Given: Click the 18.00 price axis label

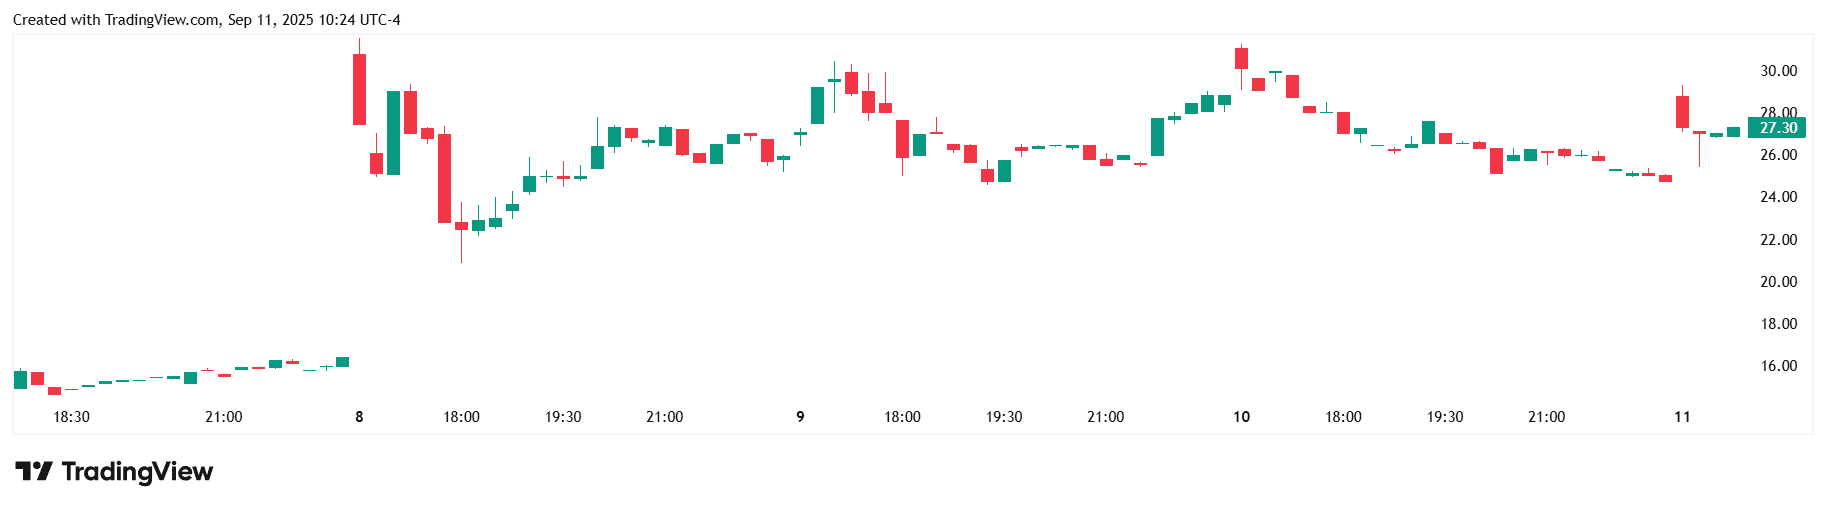Looking at the screenshot, I should pyautogui.click(x=1778, y=324).
